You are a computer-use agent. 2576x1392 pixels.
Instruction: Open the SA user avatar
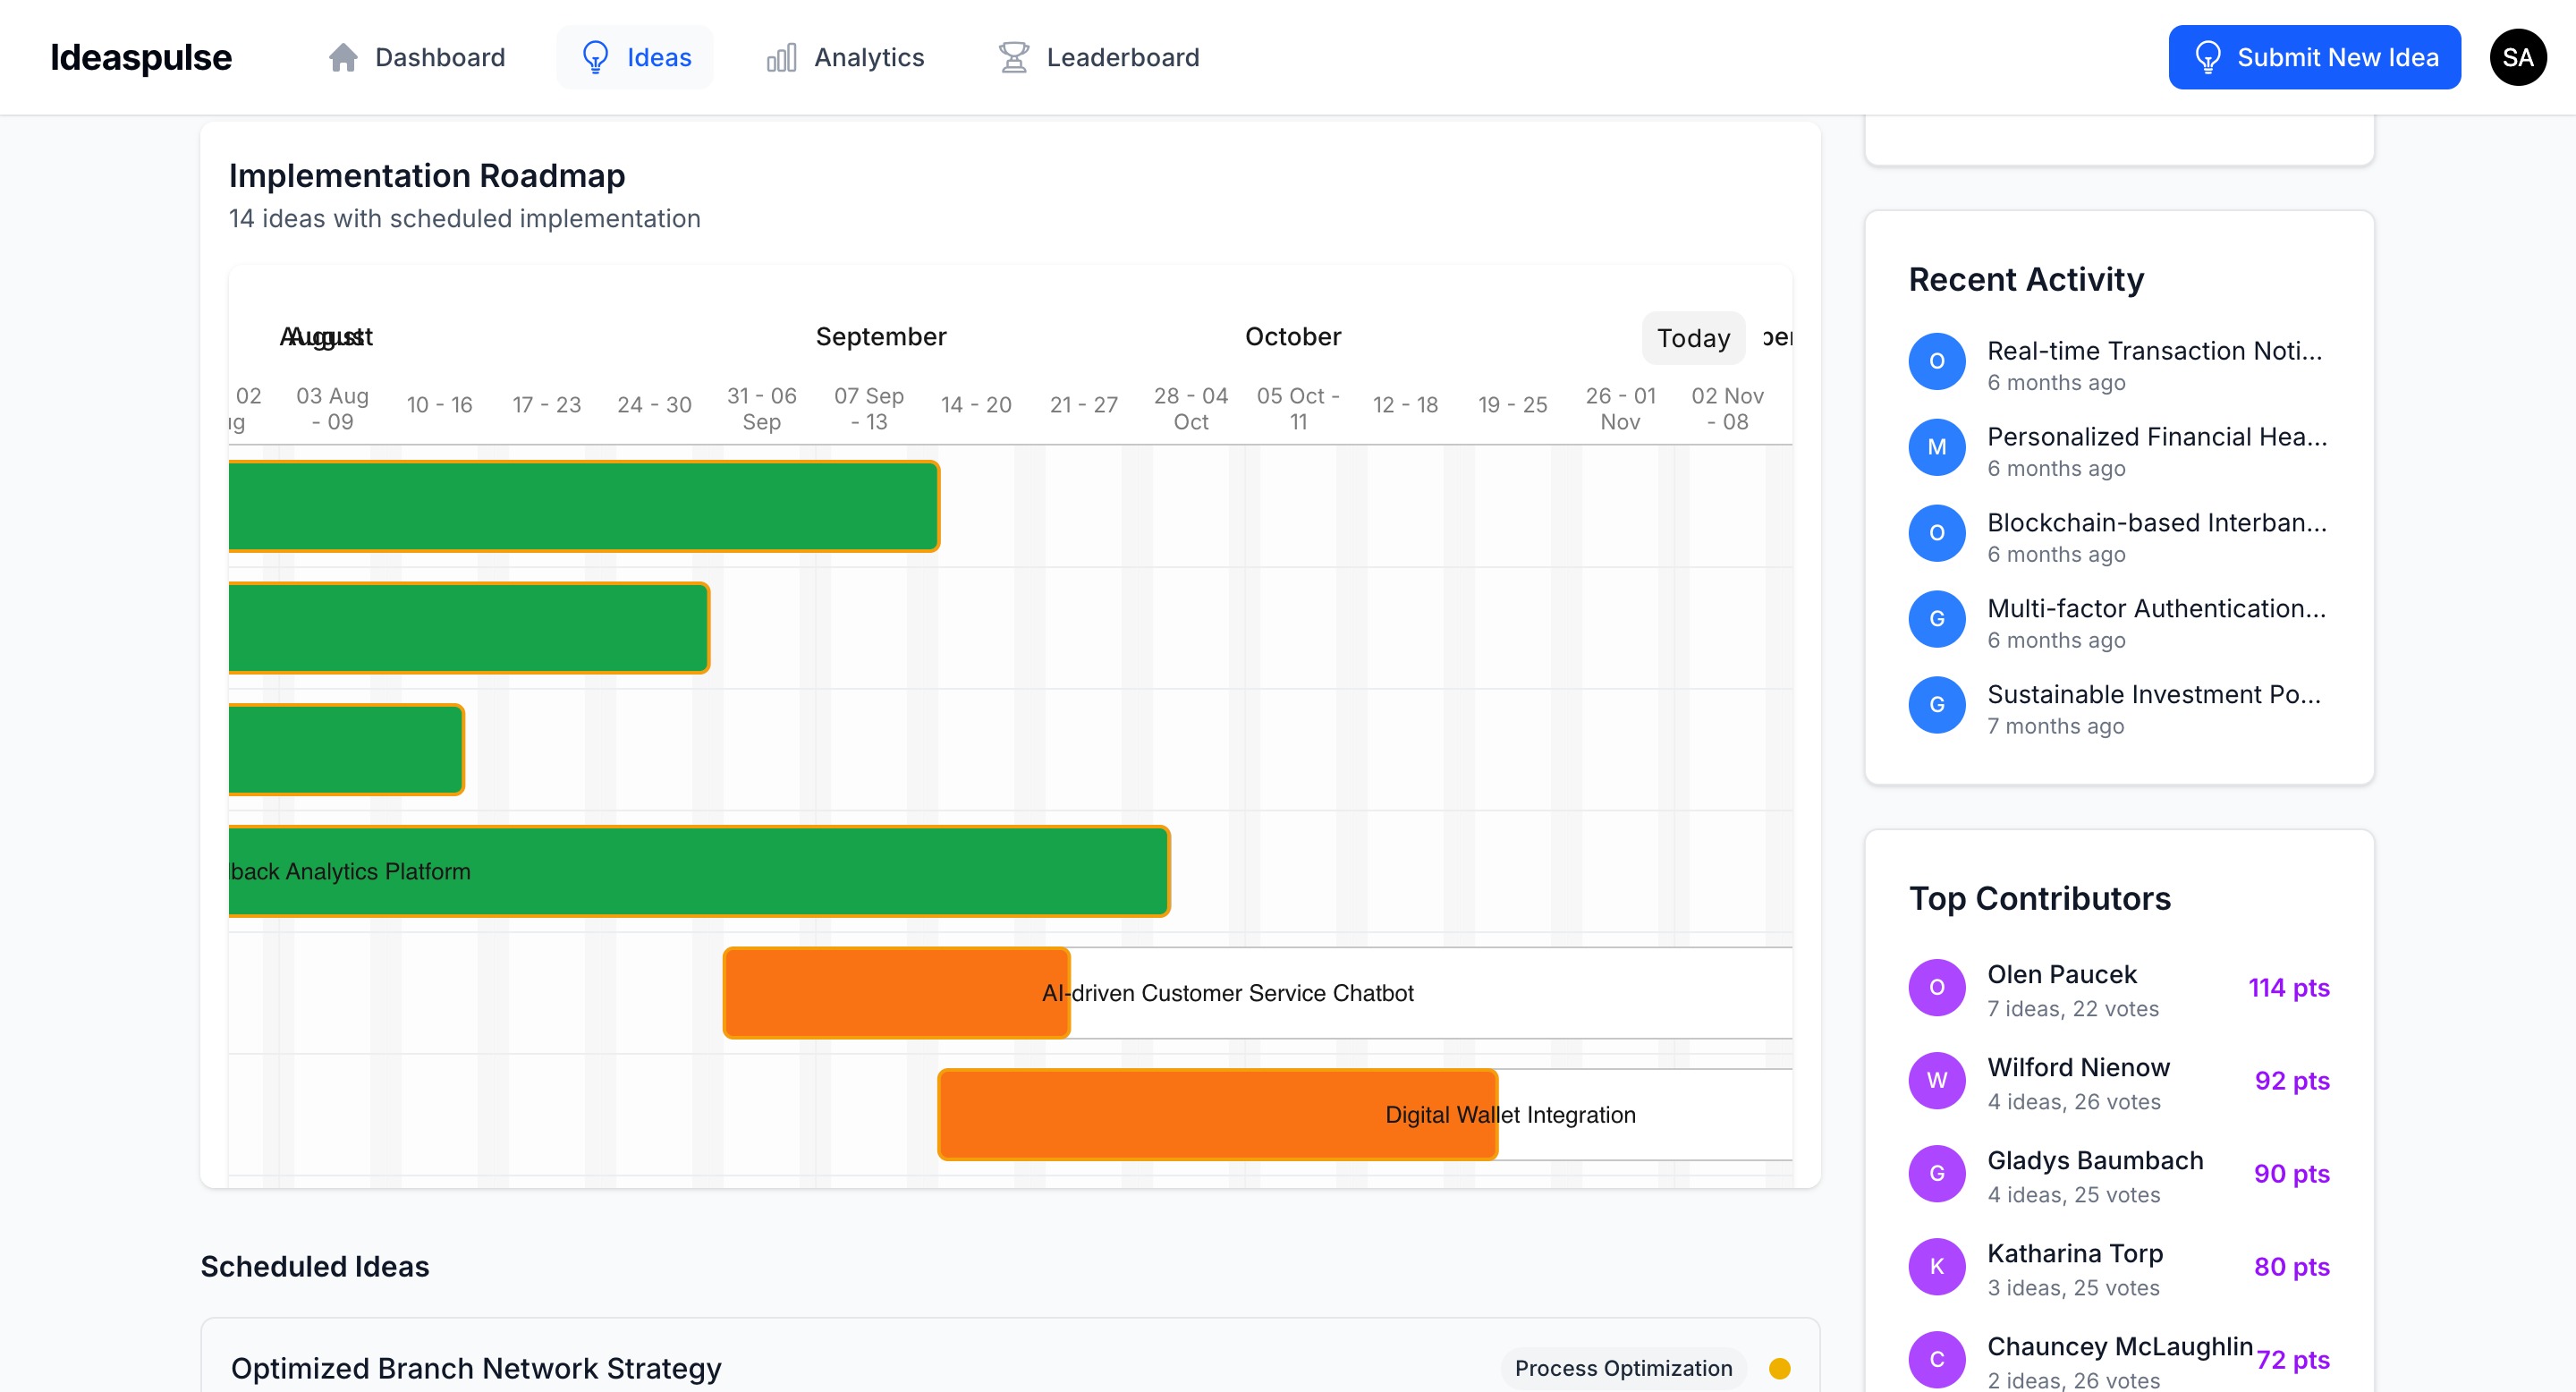tap(2517, 57)
